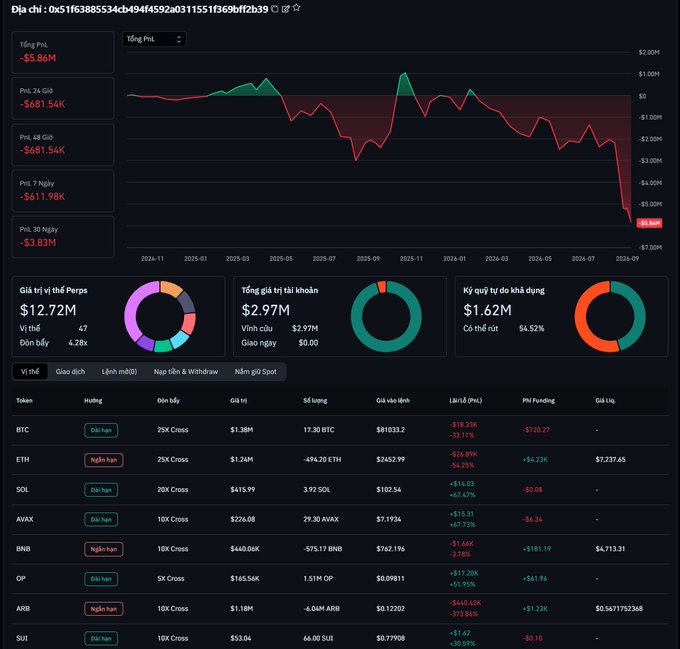Click the AVAX Dài hạn badge
The height and width of the screenshot is (649, 680).
(x=101, y=519)
